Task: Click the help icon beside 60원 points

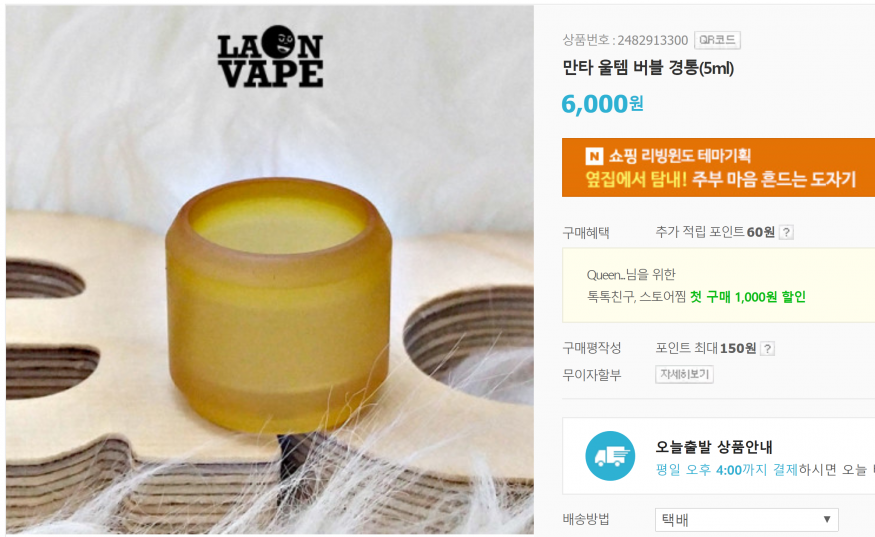Action: pos(786,232)
